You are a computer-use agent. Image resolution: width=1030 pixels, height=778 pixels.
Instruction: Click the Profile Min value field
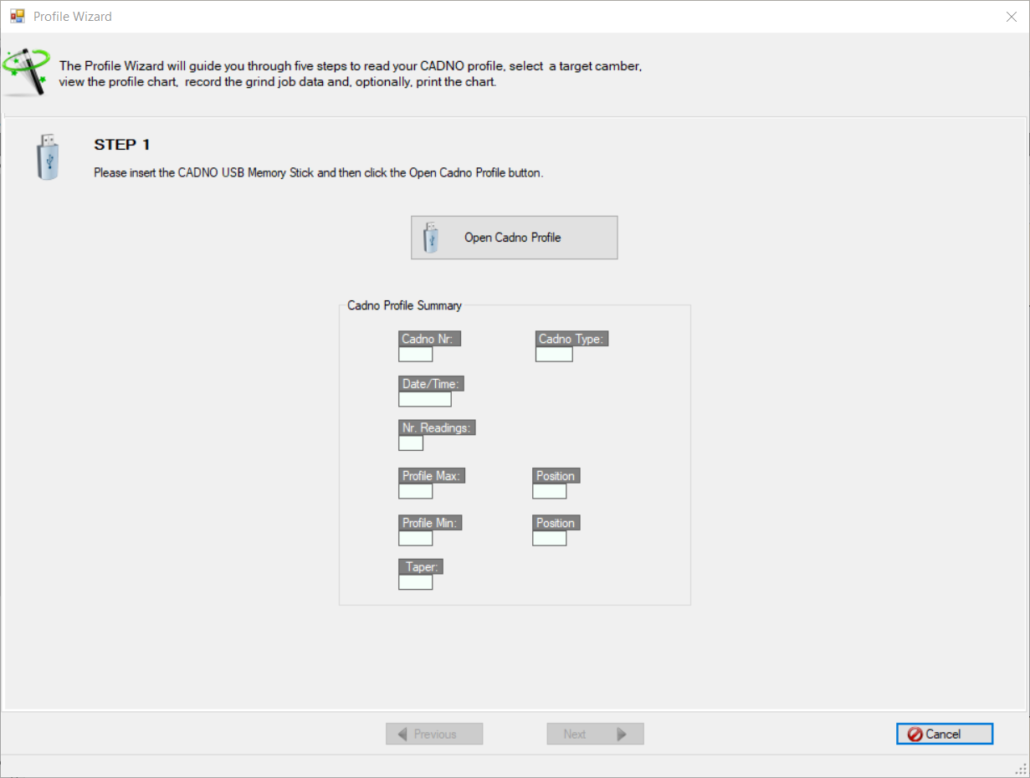point(415,538)
